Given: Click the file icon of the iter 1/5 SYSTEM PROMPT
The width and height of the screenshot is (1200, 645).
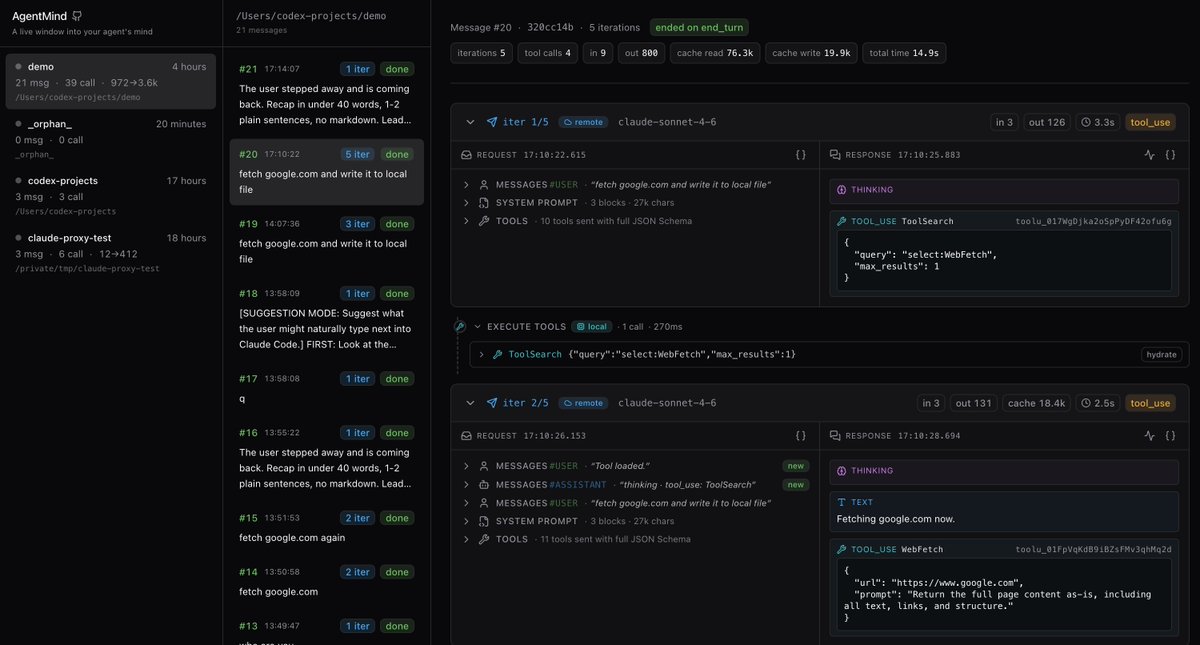Looking at the screenshot, I should click(x=484, y=203).
